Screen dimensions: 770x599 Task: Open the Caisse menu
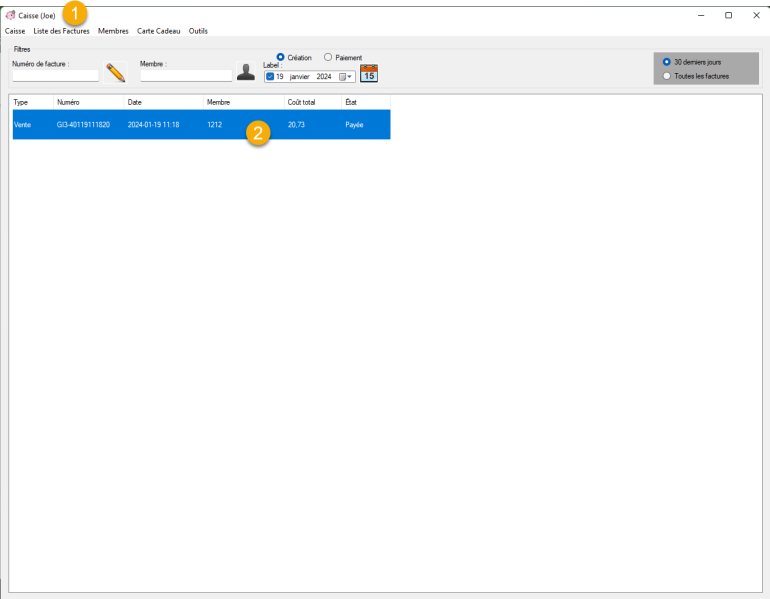tap(15, 31)
